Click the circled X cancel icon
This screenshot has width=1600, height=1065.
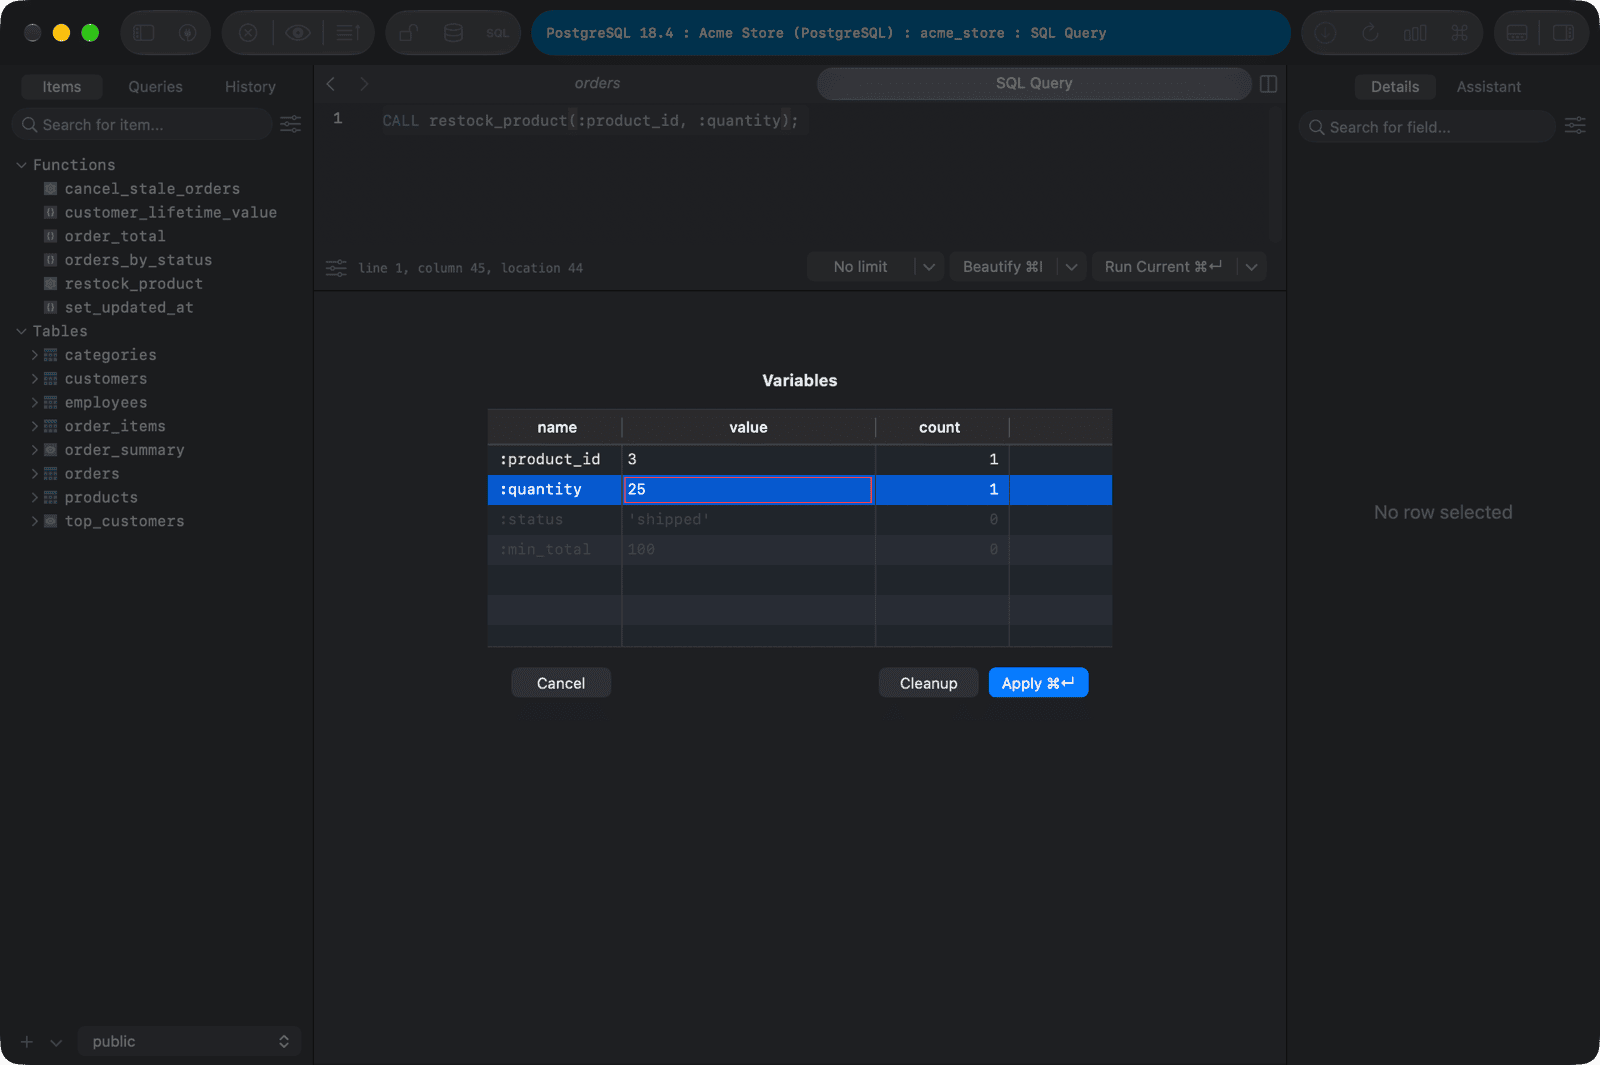click(248, 33)
